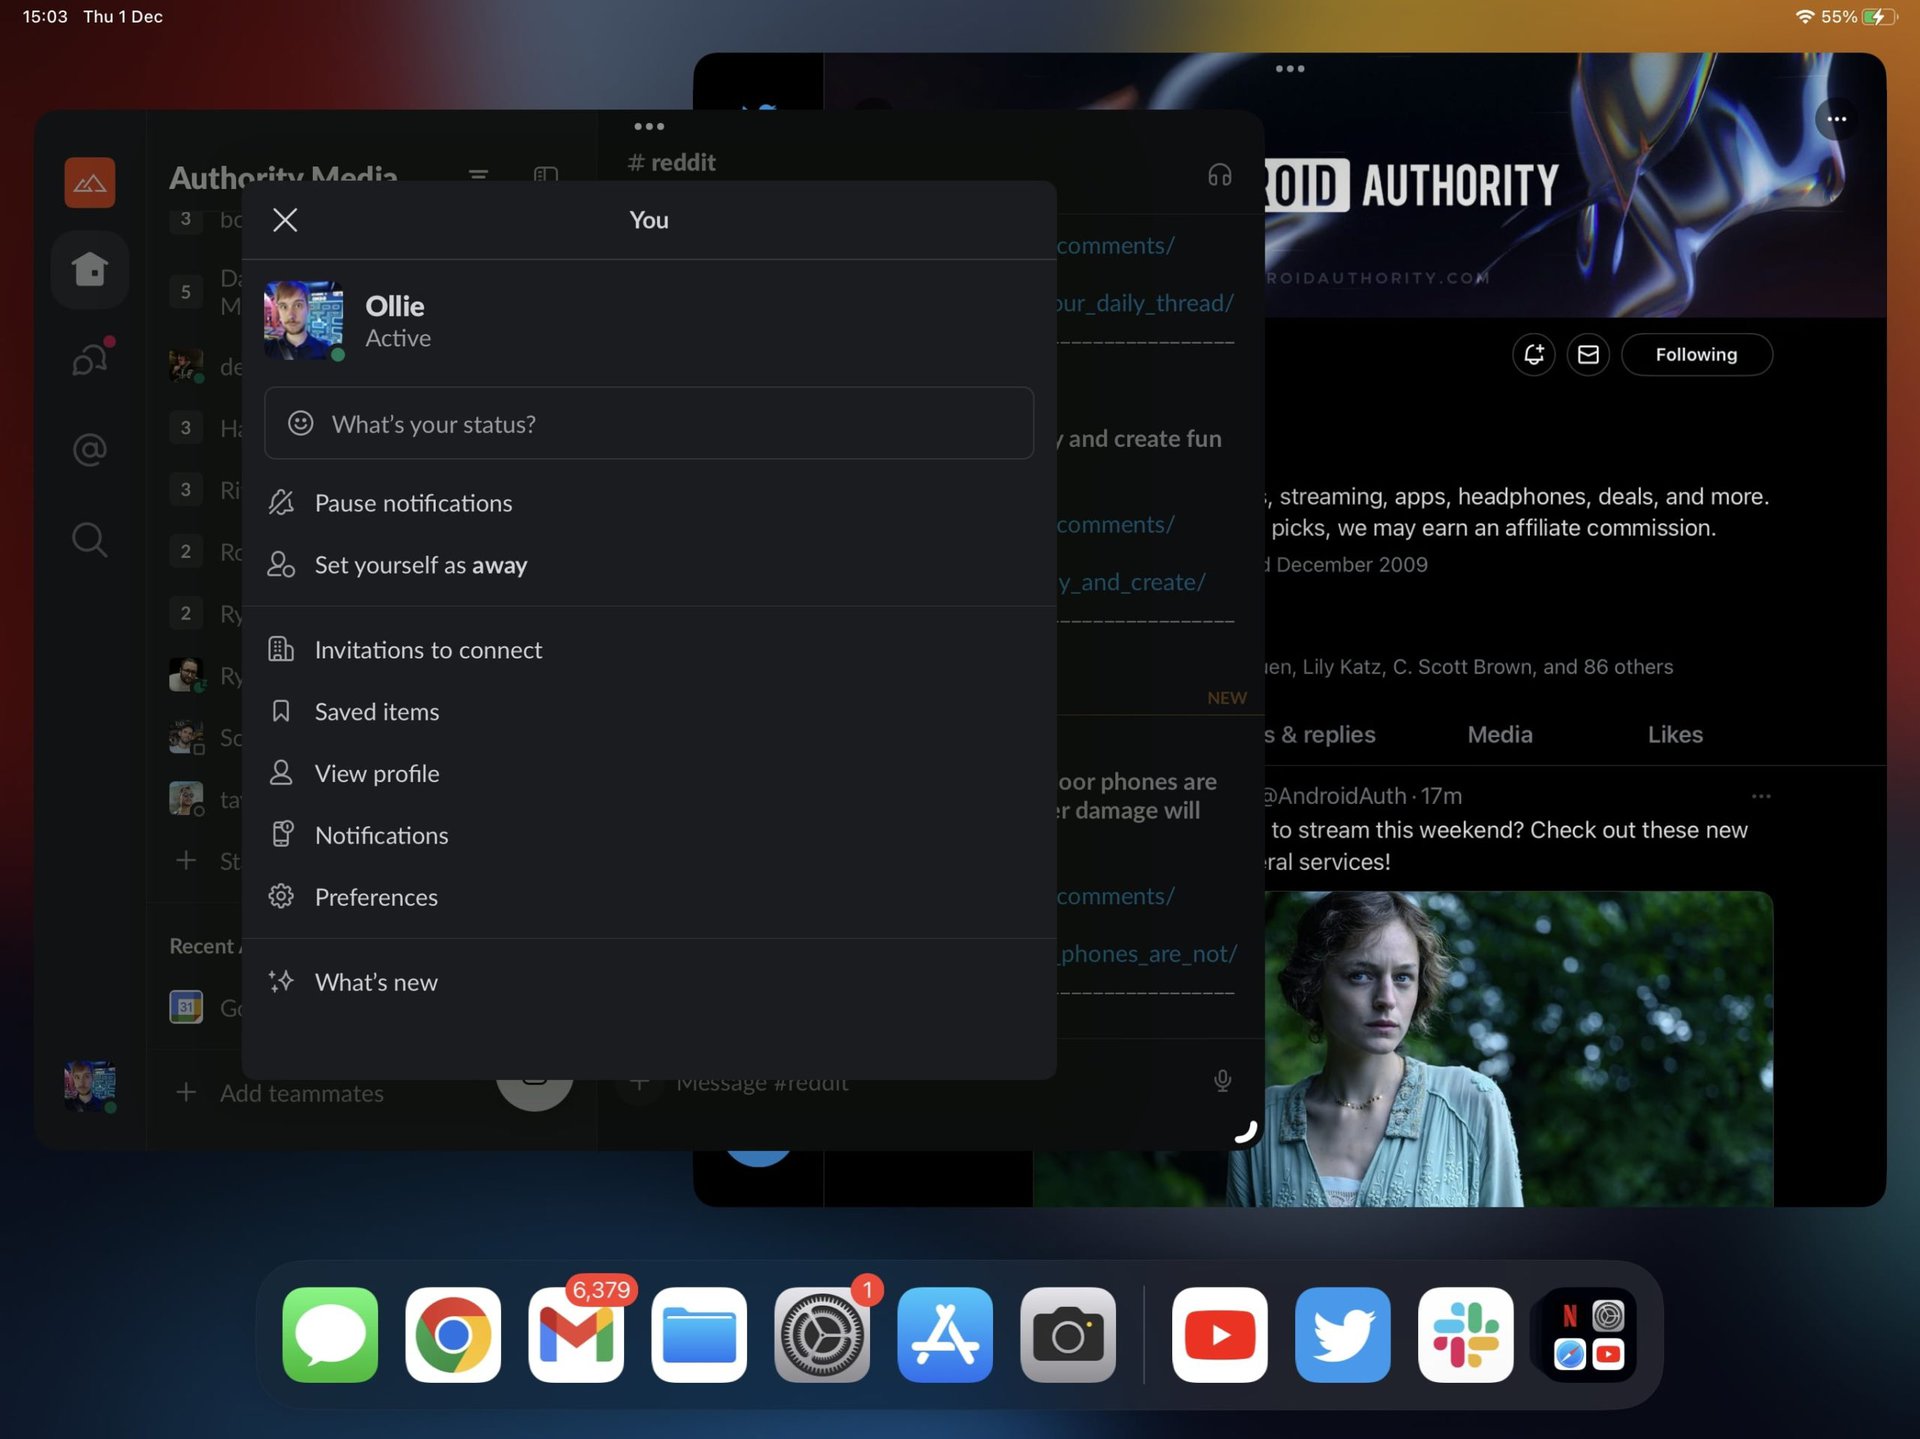Image resolution: width=1920 pixels, height=1439 pixels.
Task: Close the You profile panel
Action: tap(285, 220)
